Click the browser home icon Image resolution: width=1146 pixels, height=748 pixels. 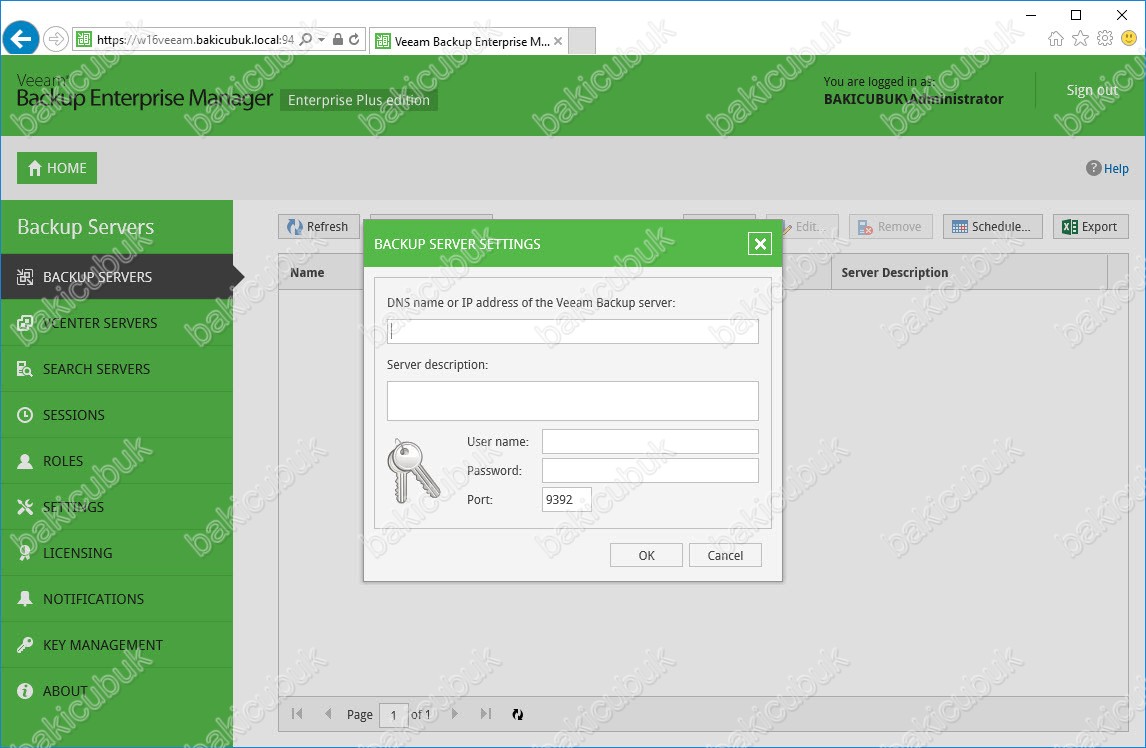[1055, 39]
